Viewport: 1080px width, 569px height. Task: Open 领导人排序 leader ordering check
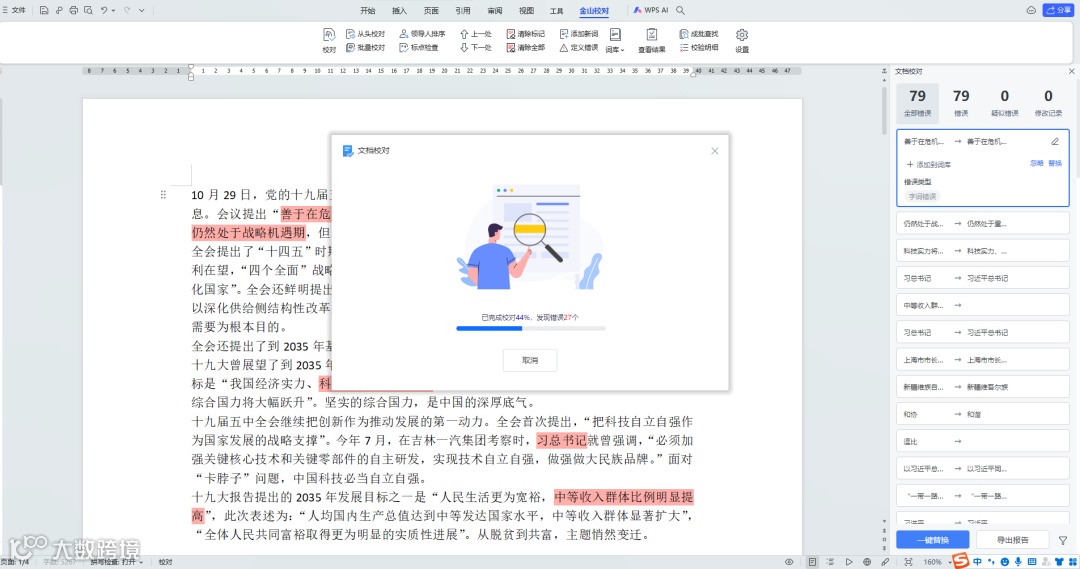coord(422,34)
